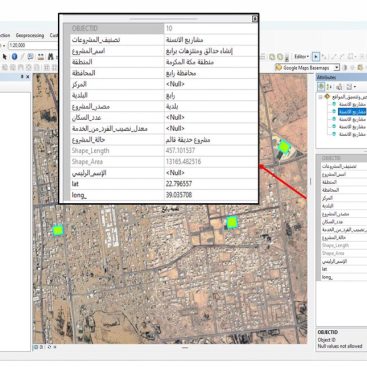Screen dimensions: 367x367
Task: Click the map scale 1:20,000 field
Action: [x=33, y=45]
